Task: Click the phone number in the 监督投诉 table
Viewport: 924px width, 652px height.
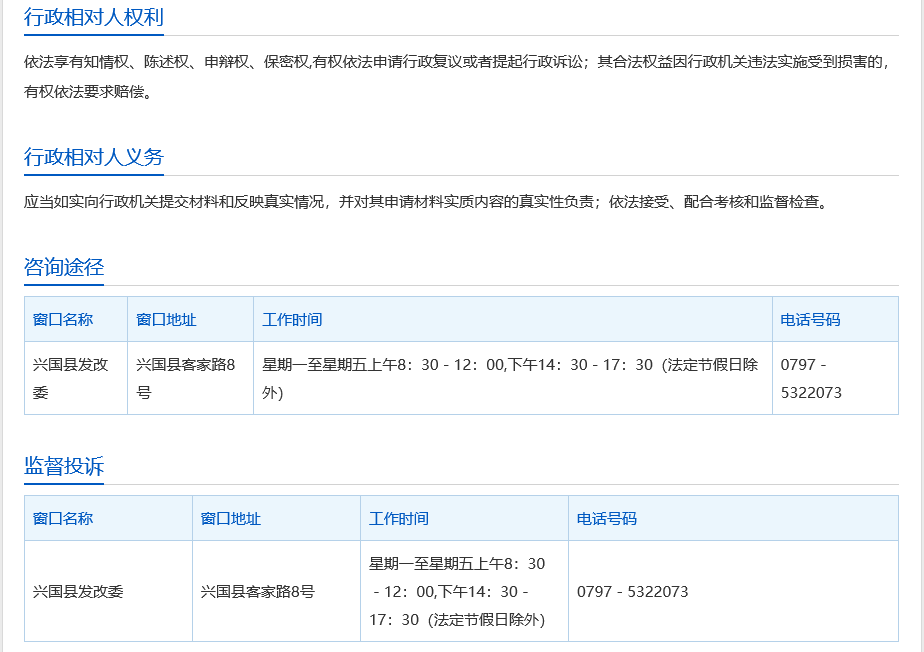Action: (x=632, y=591)
